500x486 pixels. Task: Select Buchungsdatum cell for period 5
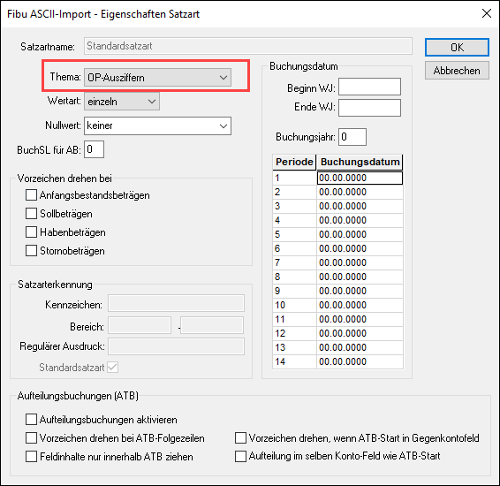point(360,235)
